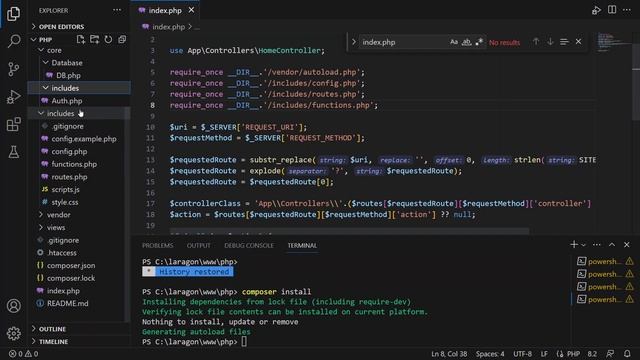This screenshot has height=360, width=640.
Task: Open the Manage gear settings icon
Action: tap(13, 333)
